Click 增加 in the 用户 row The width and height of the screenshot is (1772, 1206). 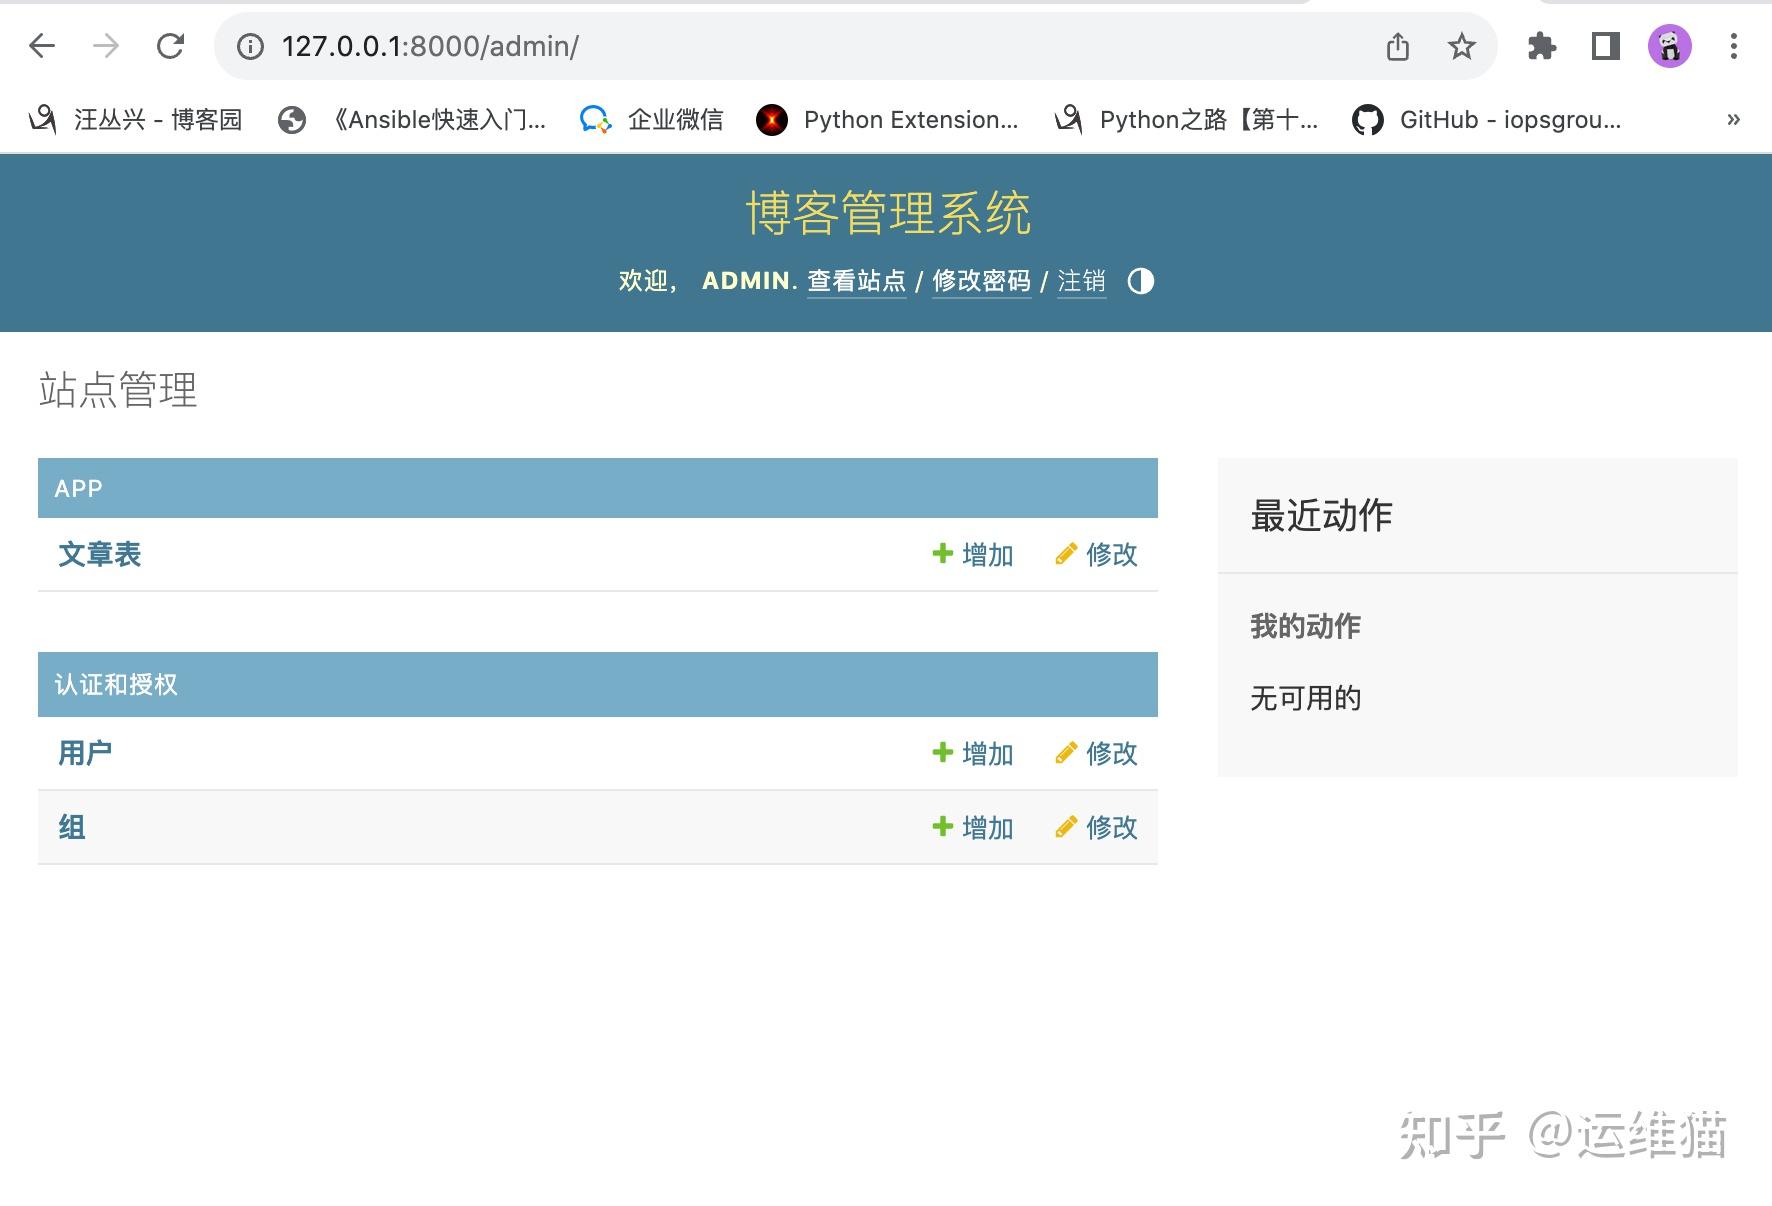(973, 753)
